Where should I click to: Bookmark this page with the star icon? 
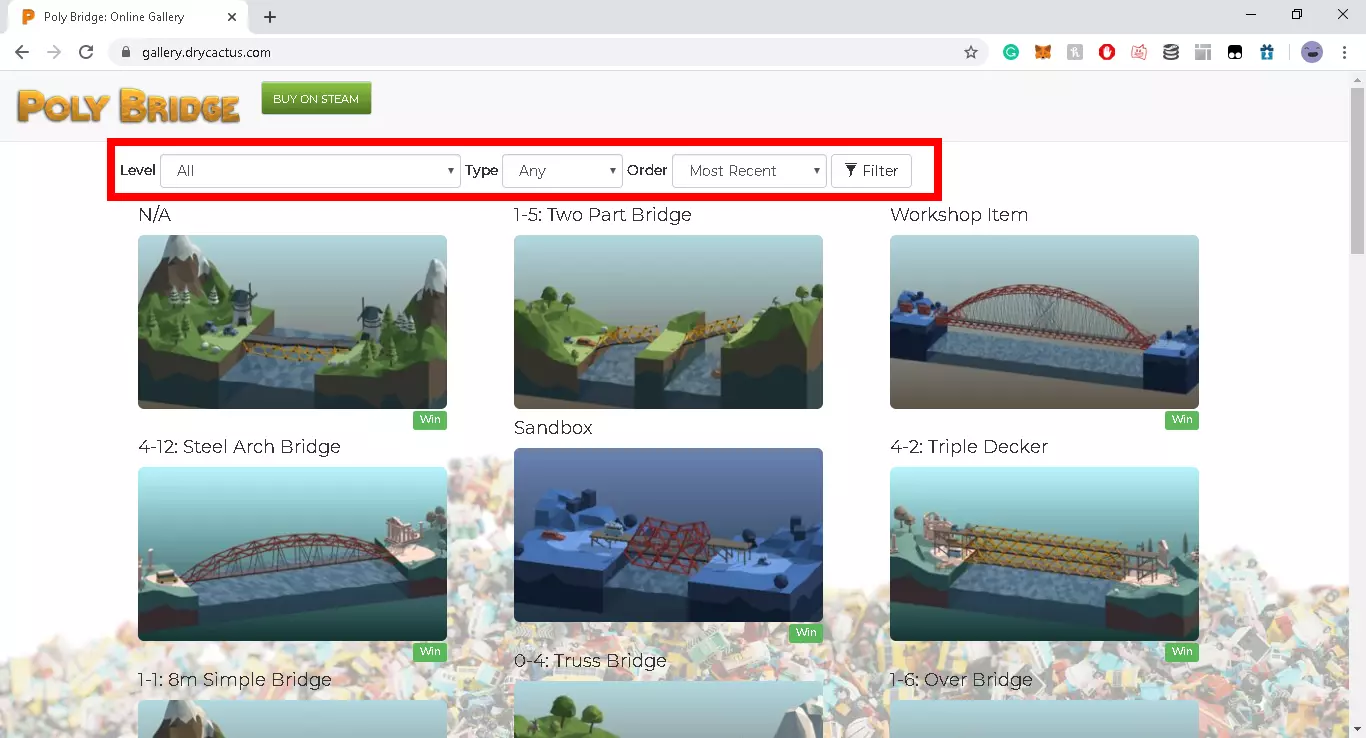(971, 52)
